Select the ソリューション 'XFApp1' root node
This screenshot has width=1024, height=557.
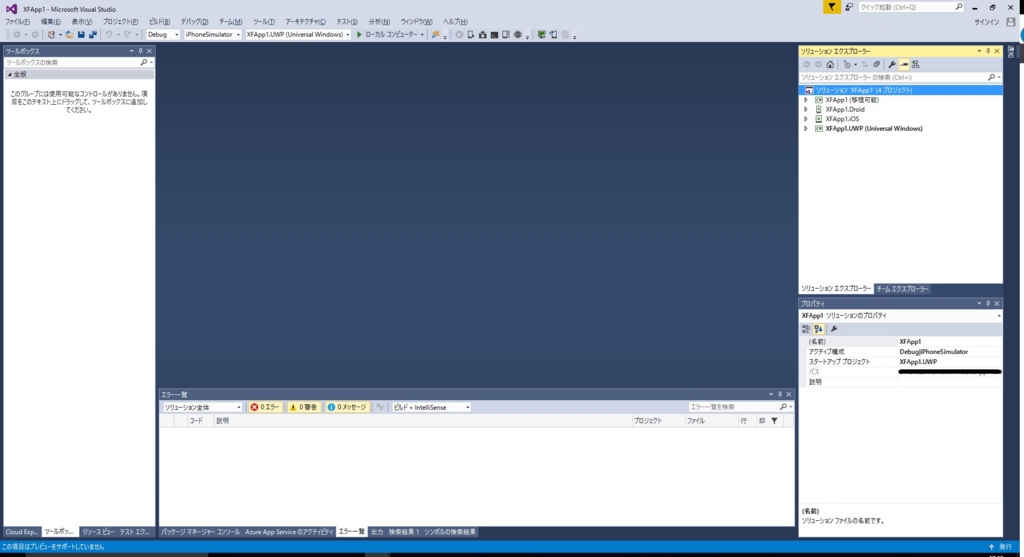tap(901, 90)
